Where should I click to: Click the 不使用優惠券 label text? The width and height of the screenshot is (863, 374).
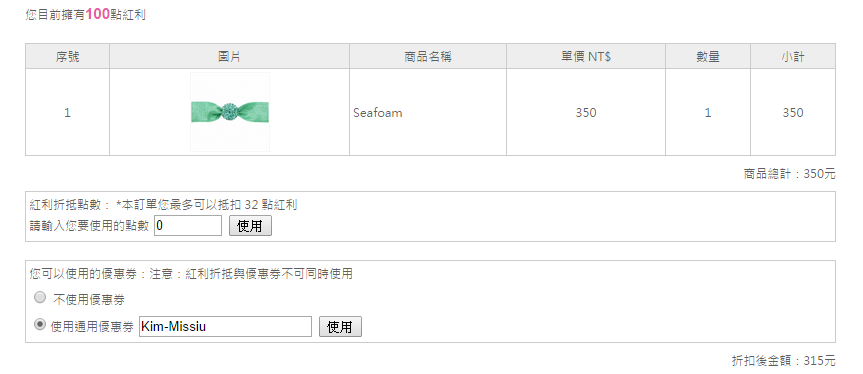point(89,300)
